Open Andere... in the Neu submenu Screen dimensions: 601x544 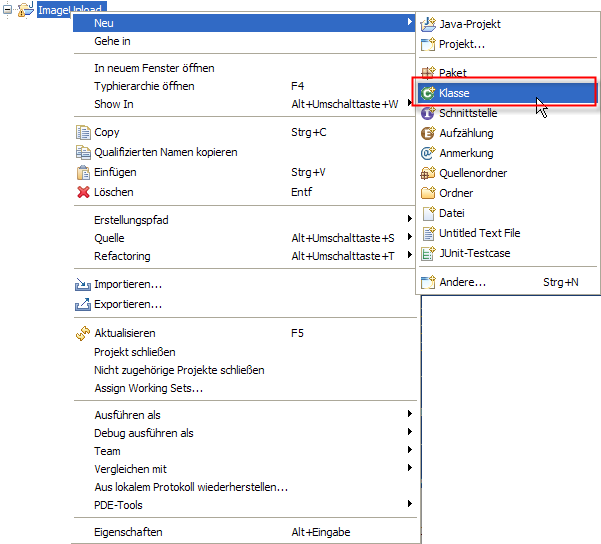click(462, 282)
